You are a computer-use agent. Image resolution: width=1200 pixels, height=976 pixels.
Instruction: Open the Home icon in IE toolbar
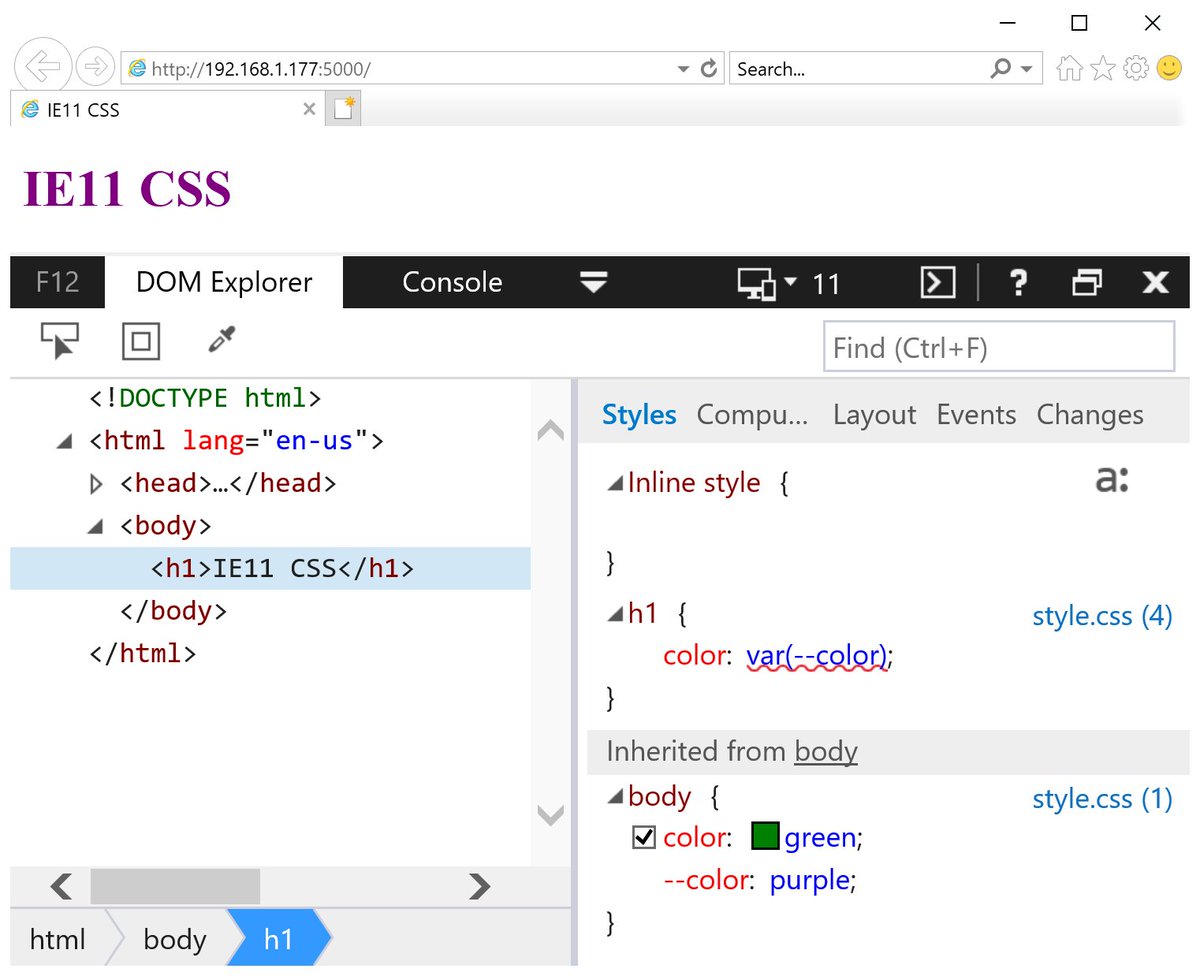pyautogui.click(x=1070, y=68)
